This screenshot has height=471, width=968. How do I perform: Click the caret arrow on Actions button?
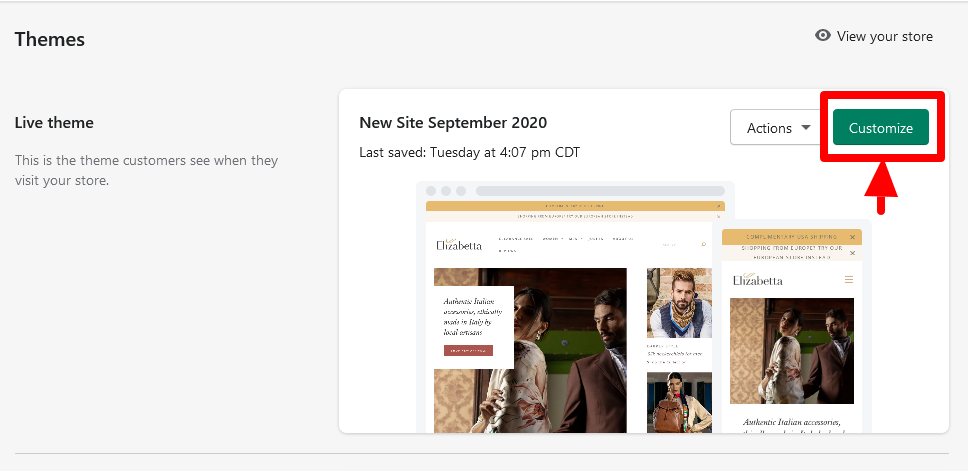click(805, 128)
